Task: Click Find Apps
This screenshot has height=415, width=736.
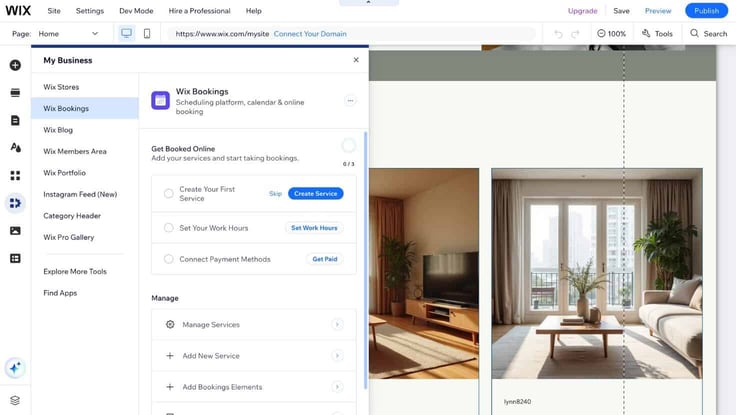Action: pos(60,293)
